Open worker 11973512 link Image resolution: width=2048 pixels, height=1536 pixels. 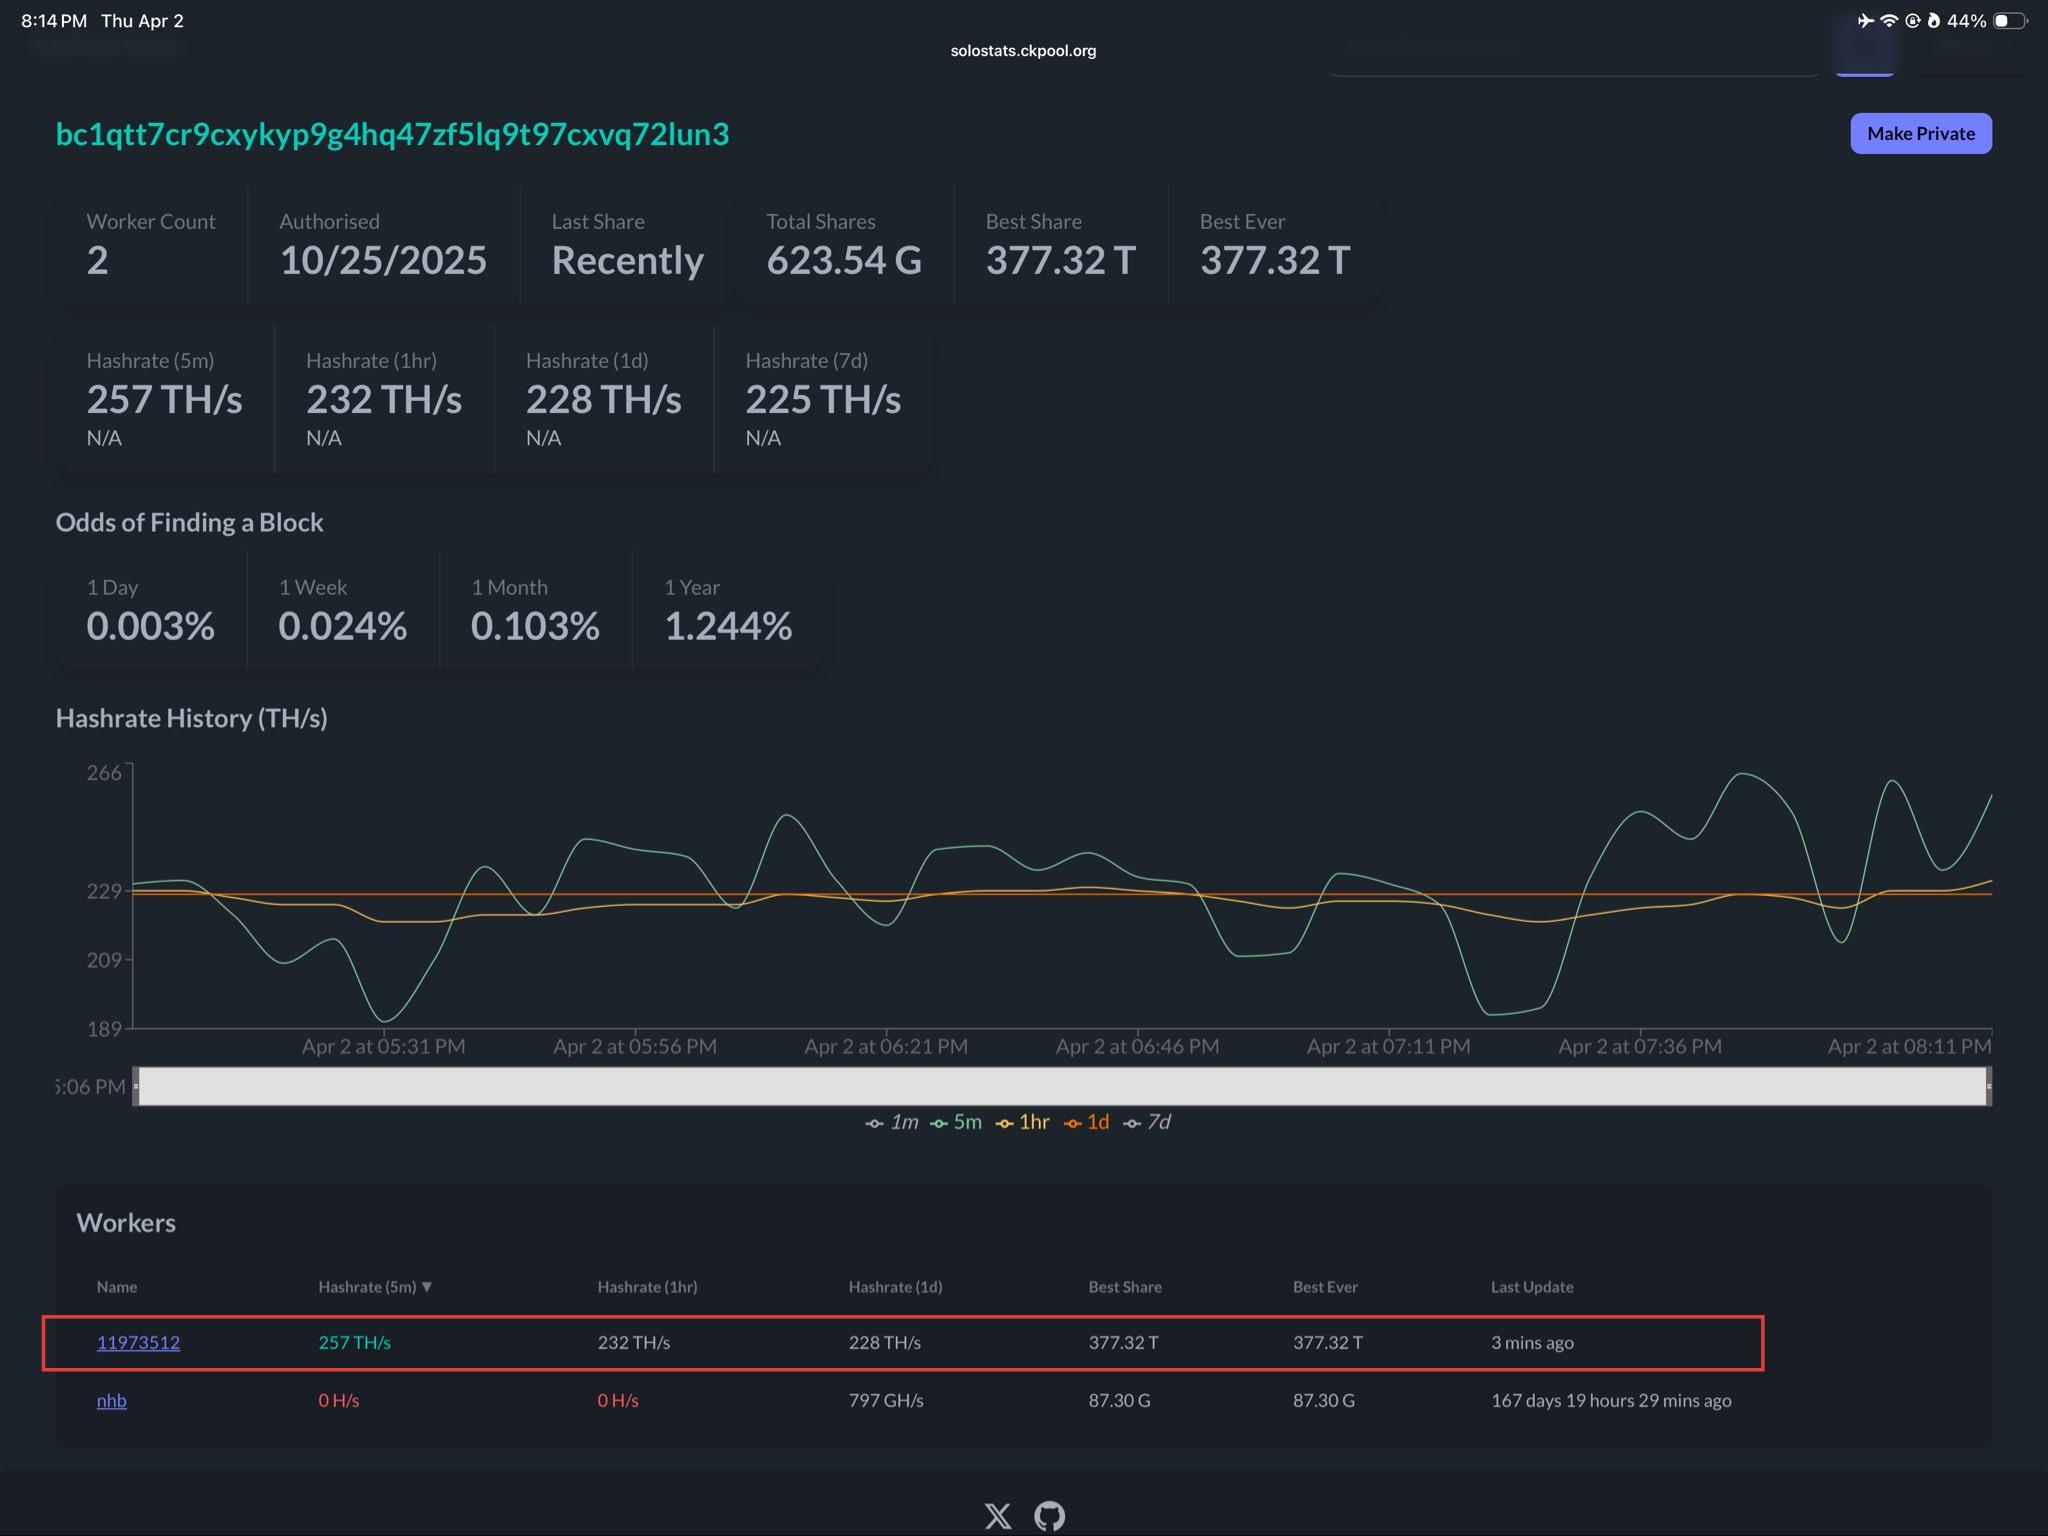tap(138, 1343)
